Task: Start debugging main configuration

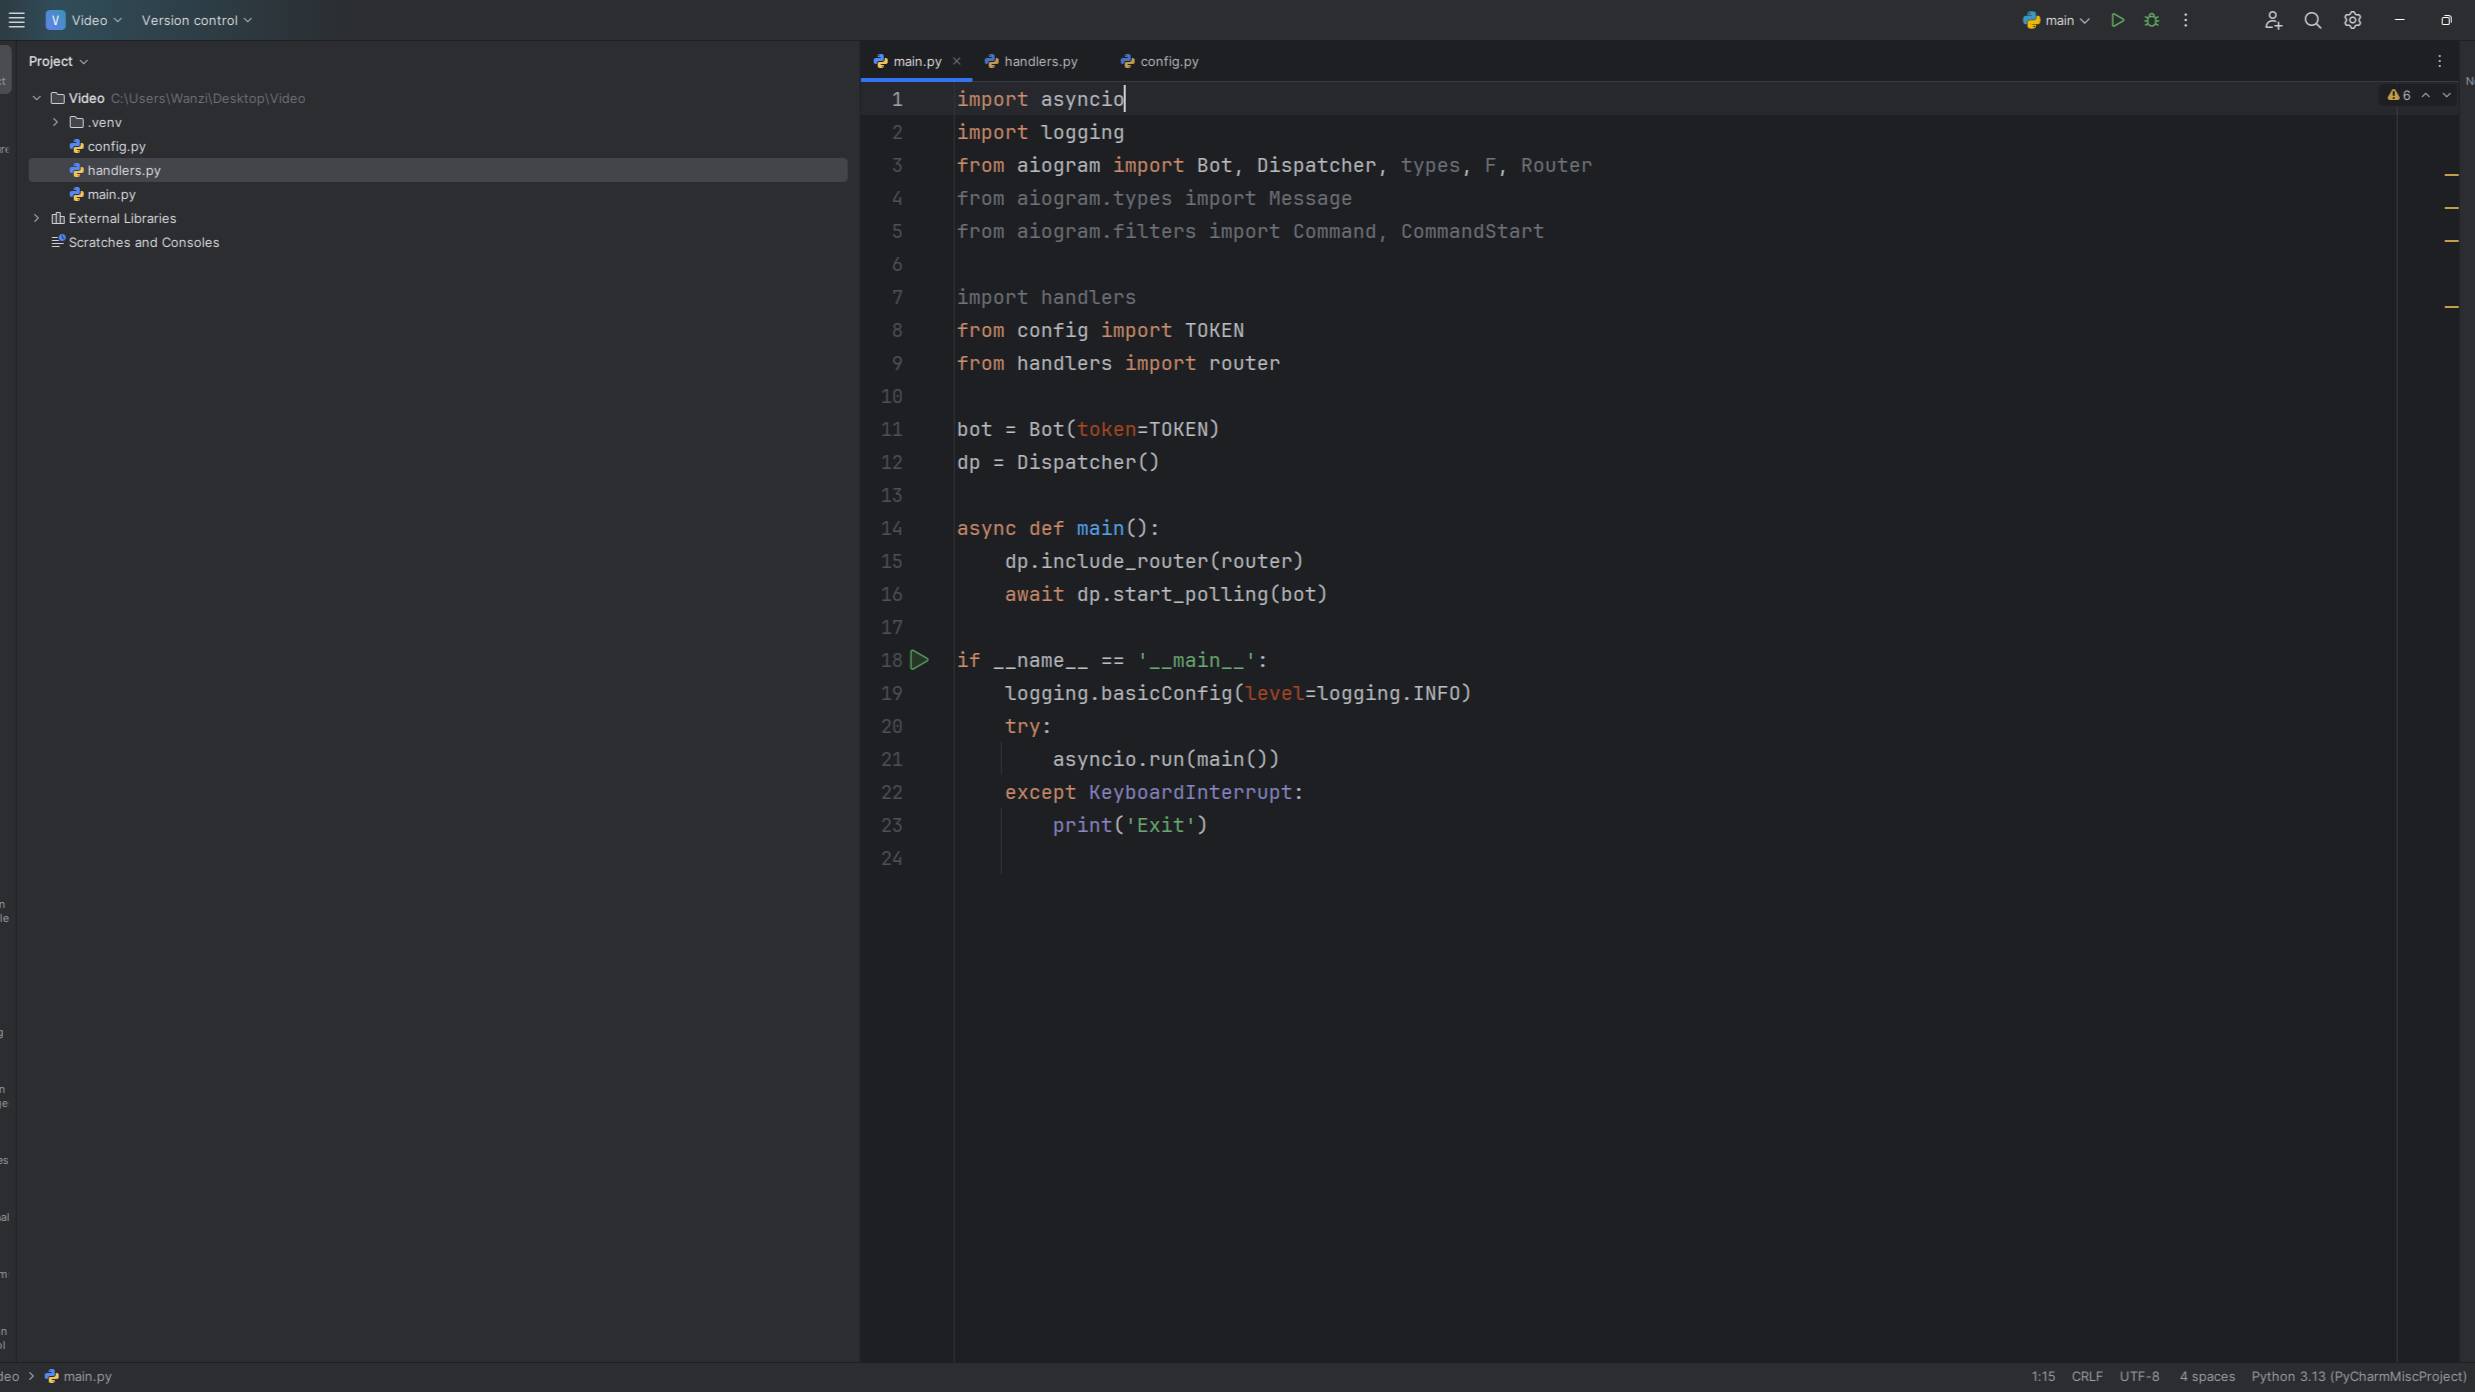Action: click(x=2151, y=20)
